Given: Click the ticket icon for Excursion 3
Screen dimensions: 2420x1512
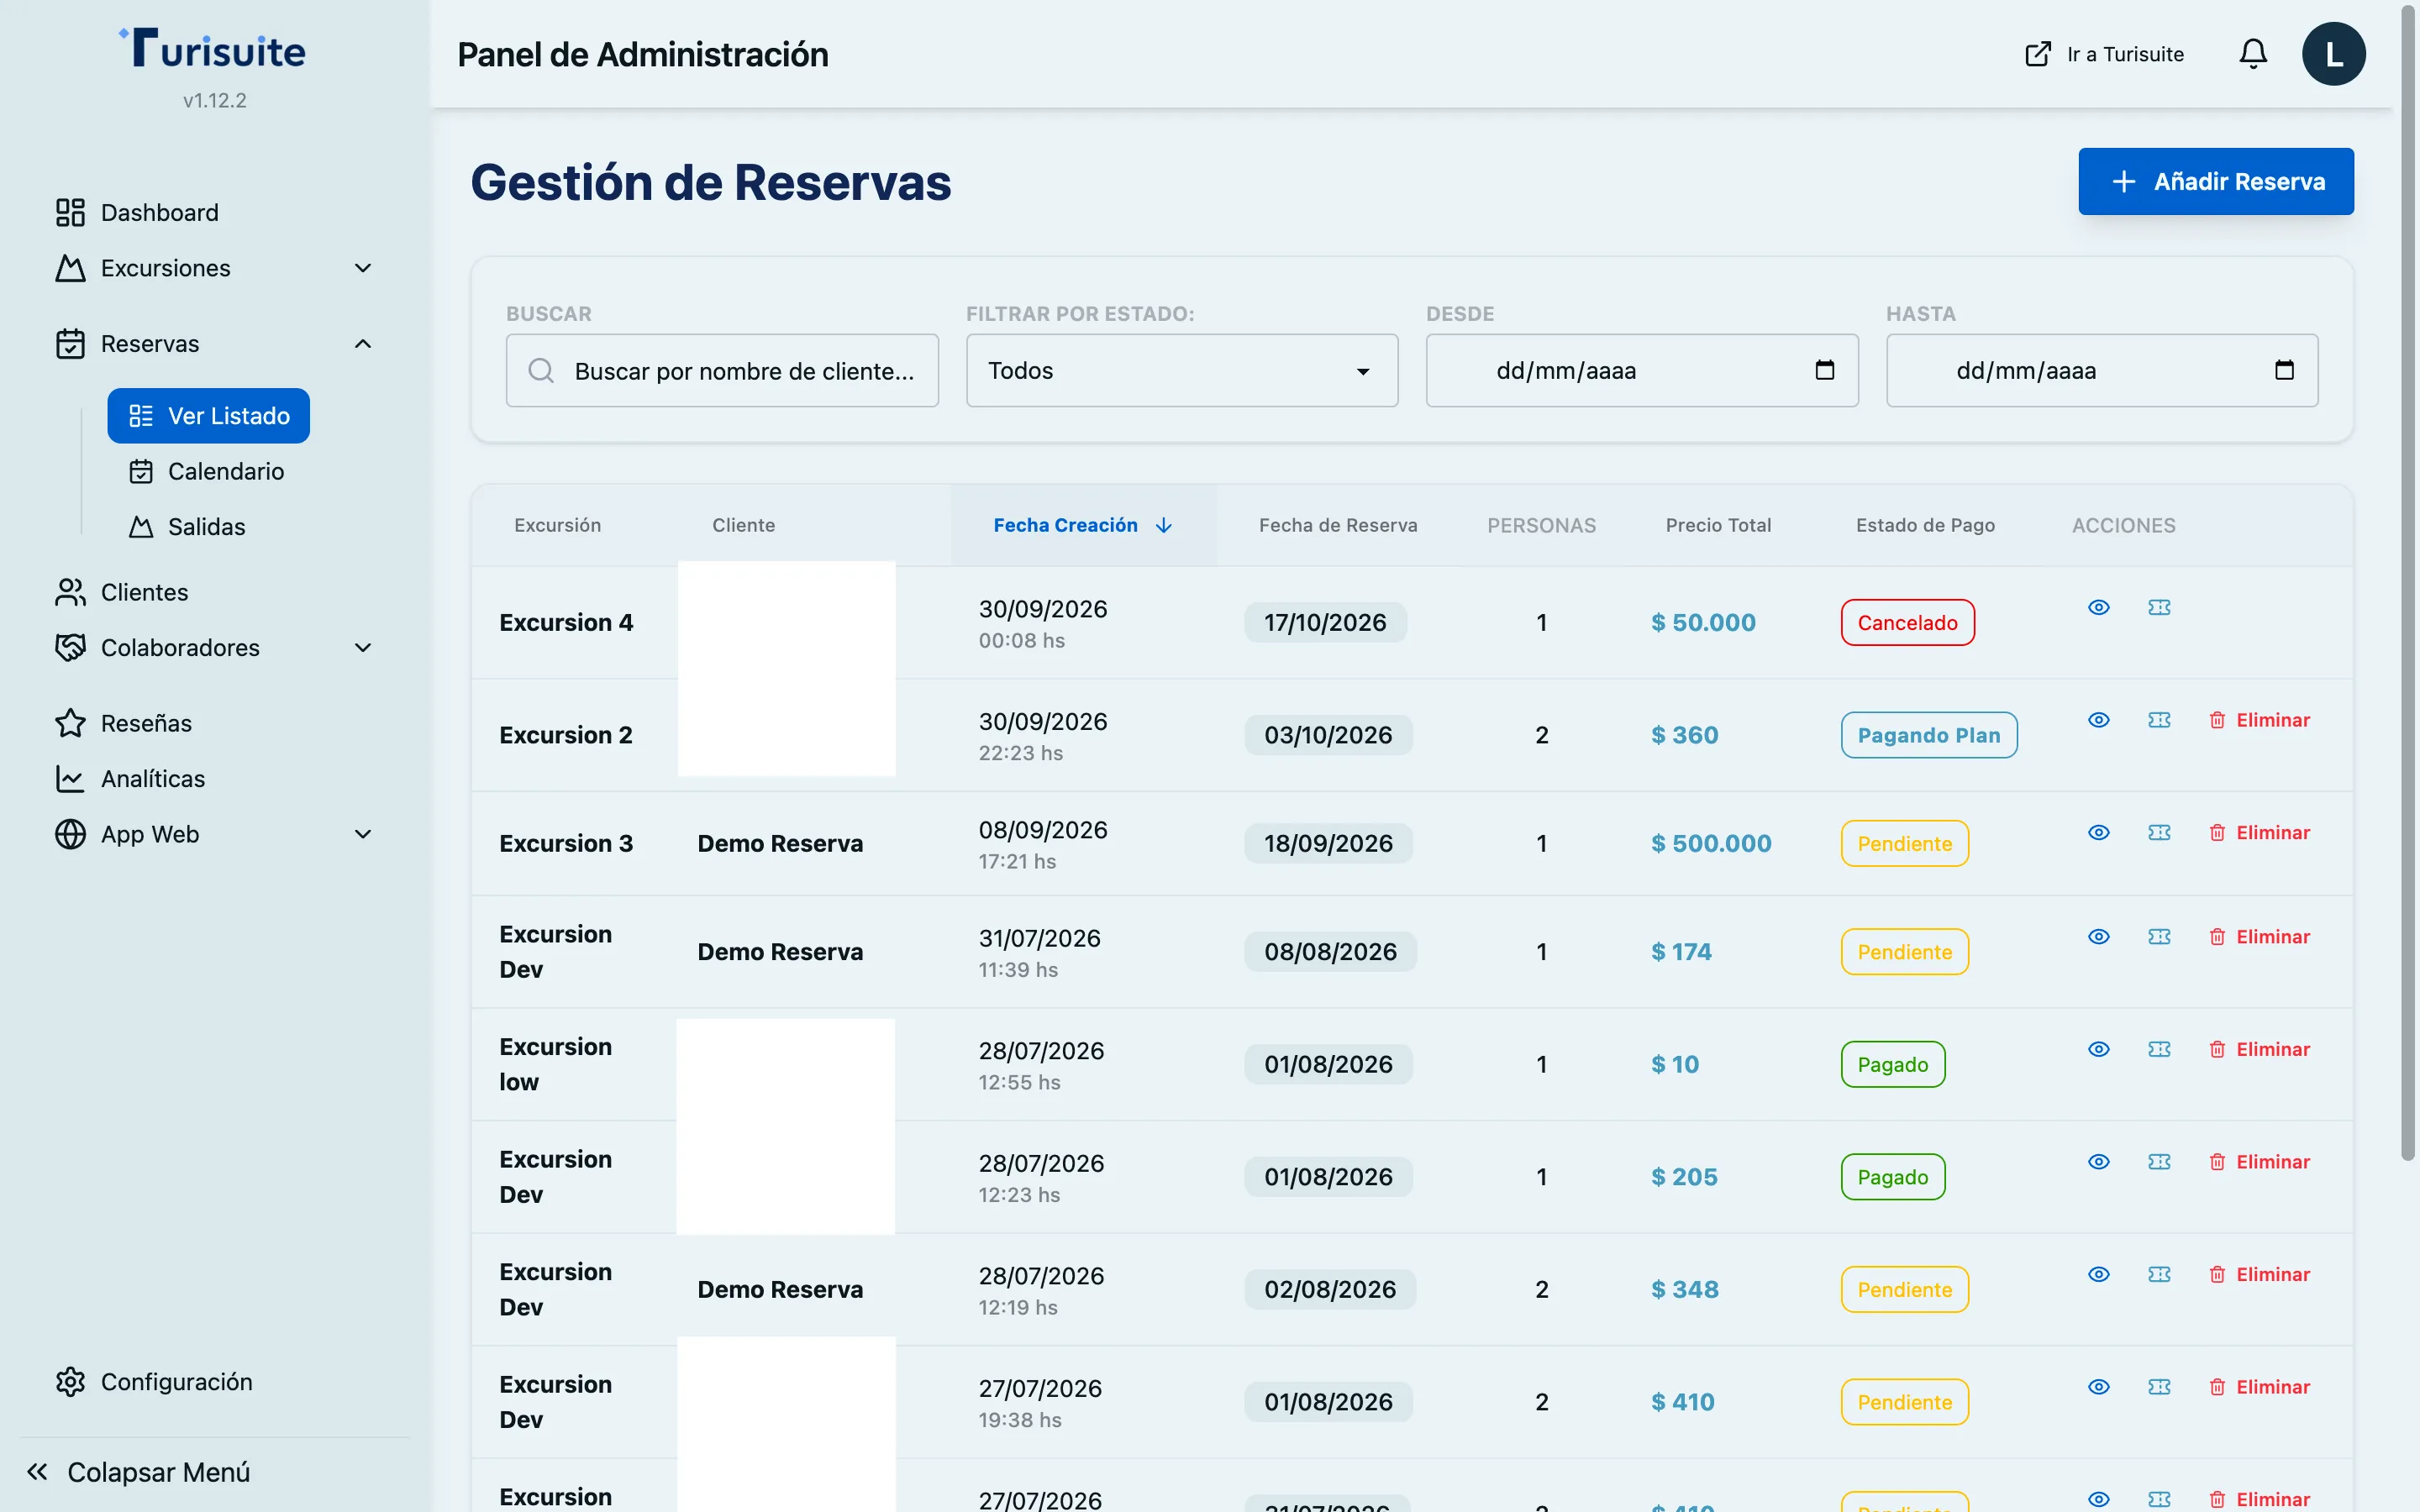Looking at the screenshot, I should [2159, 832].
